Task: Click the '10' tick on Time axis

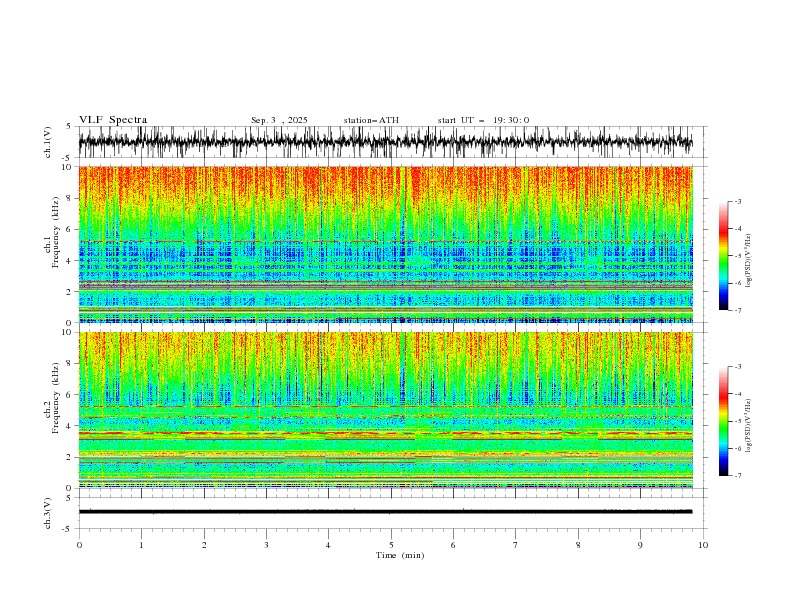Action: 703,545
